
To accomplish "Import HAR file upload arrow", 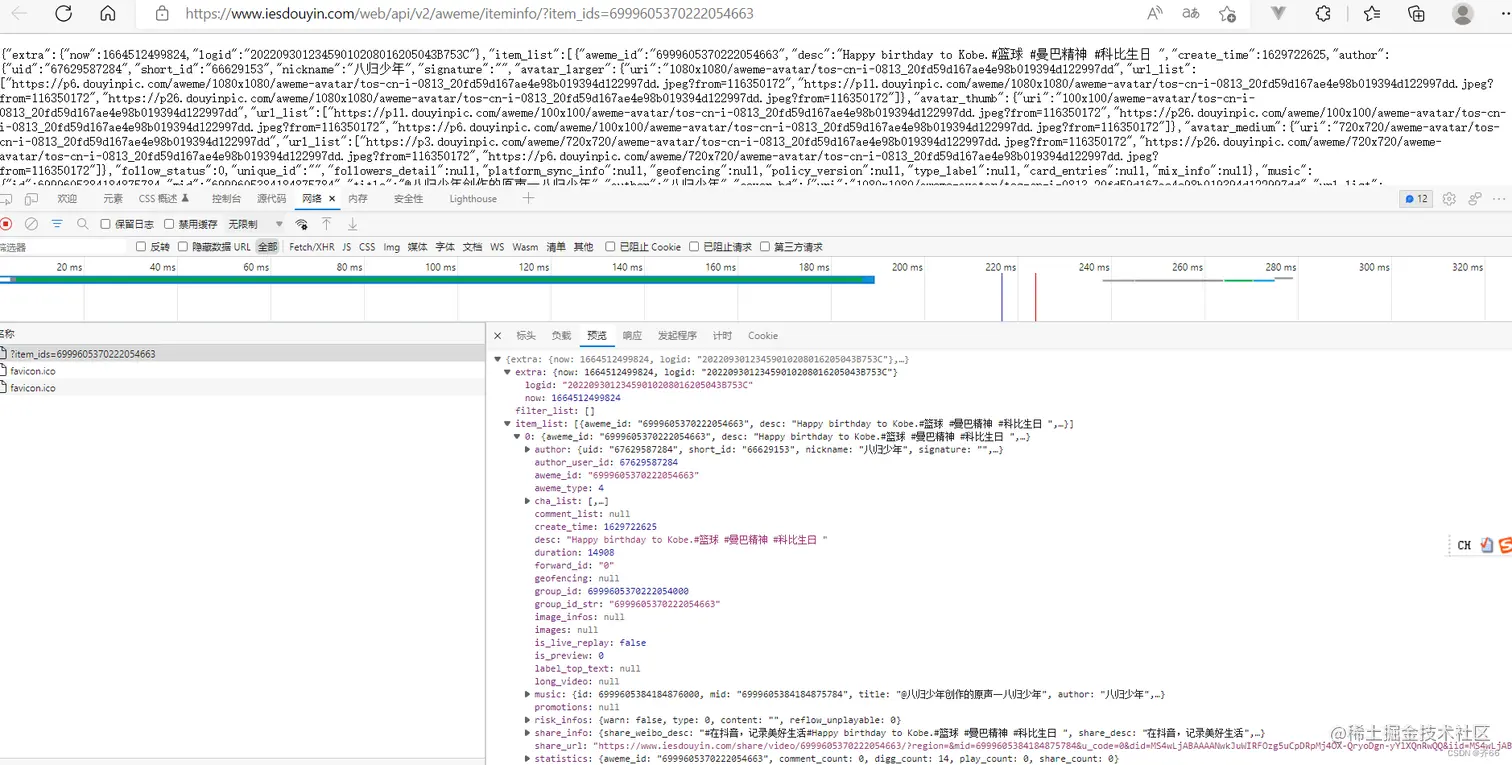I will click(x=326, y=224).
